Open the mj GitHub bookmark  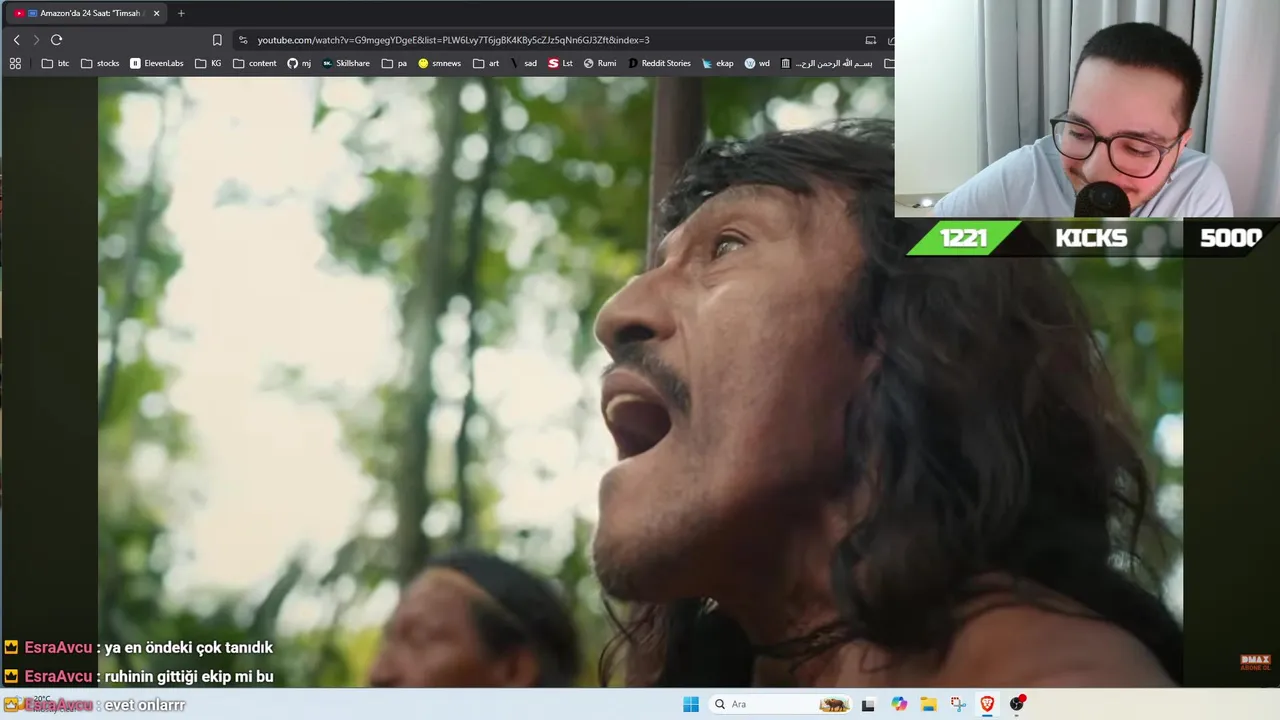coord(299,63)
